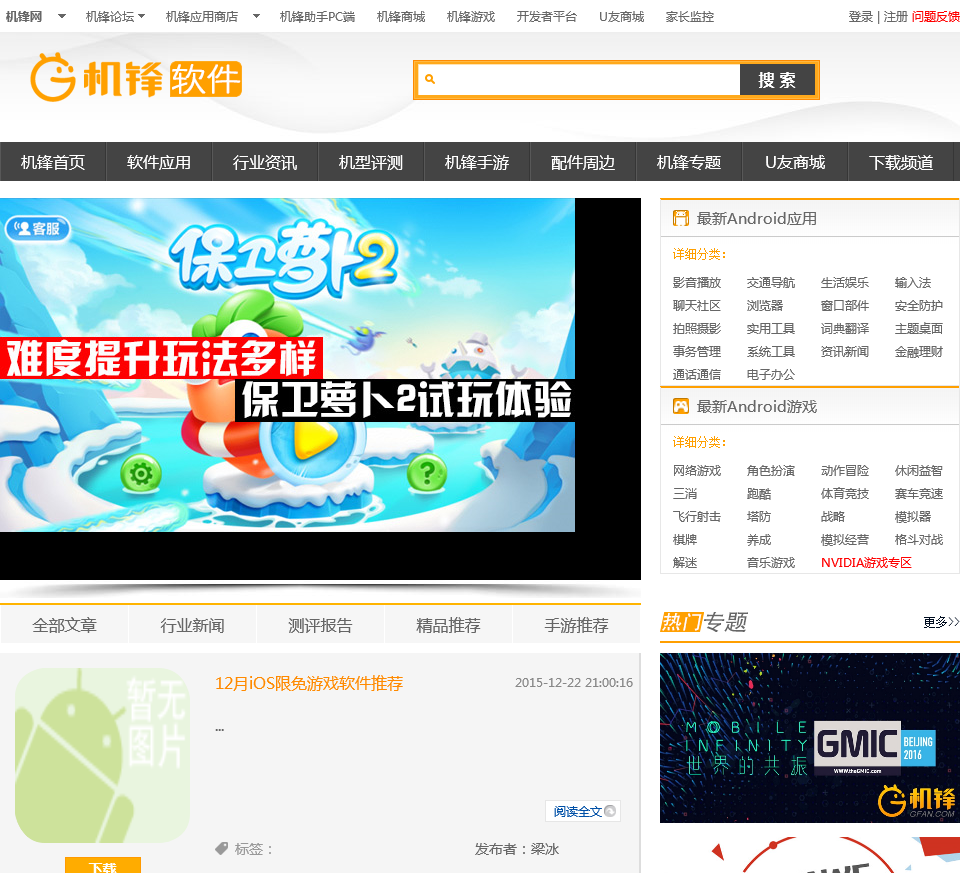Click the Android placeholder thumbnail
Viewport: 960px width, 873px height.
pos(102,755)
